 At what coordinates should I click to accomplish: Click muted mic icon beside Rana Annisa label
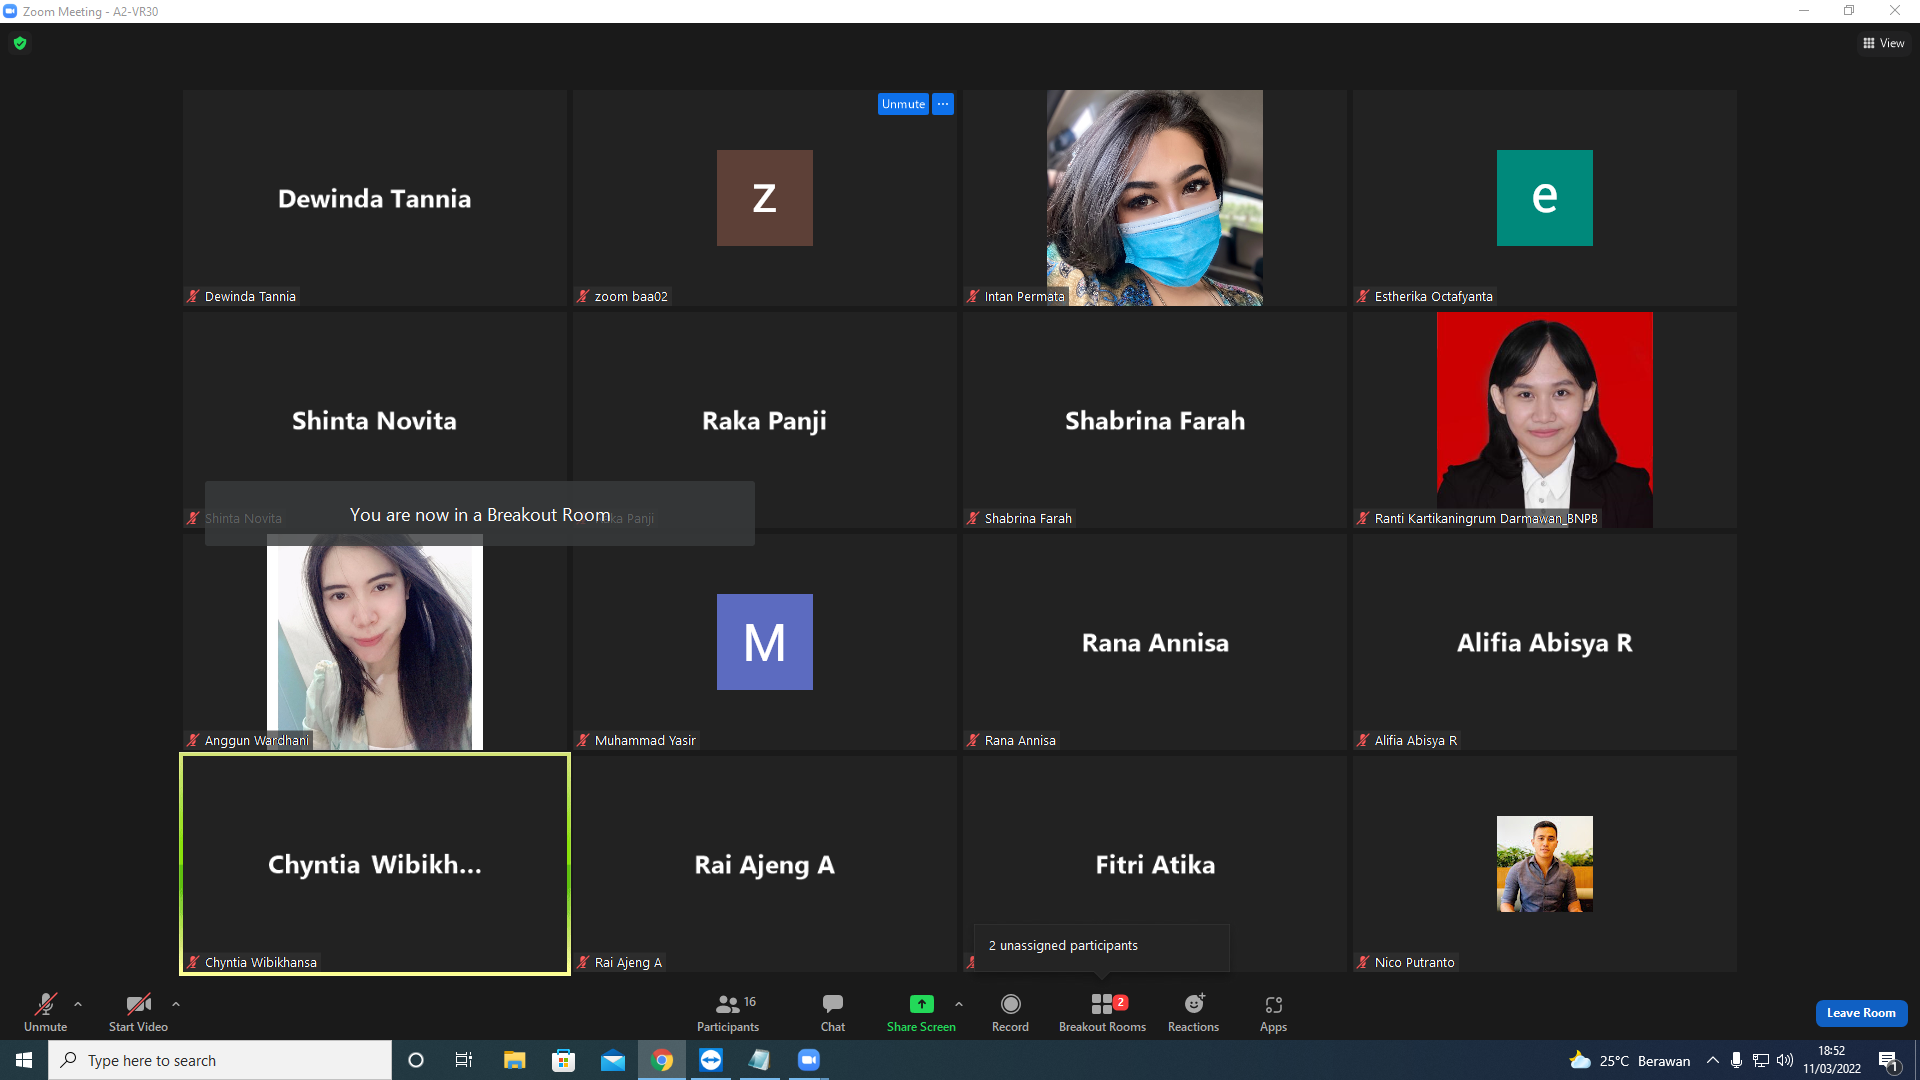[x=973, y=740]
